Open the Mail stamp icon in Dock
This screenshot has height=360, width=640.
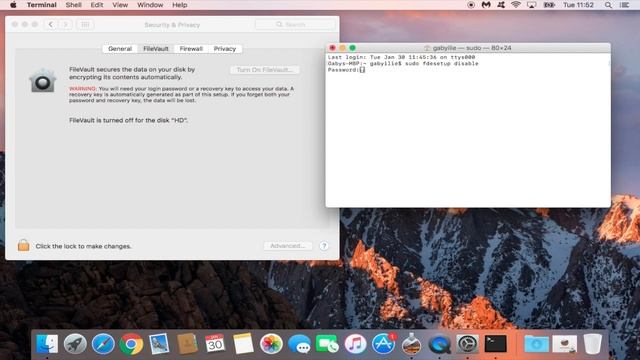159,344
